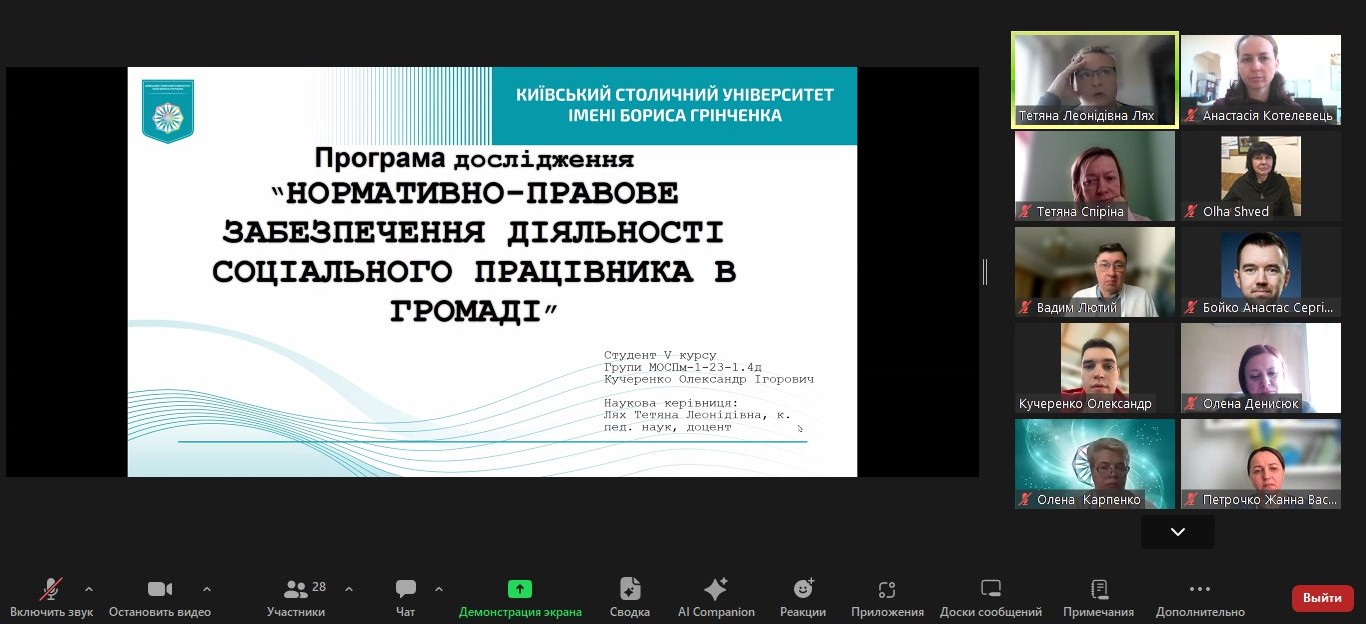Open the Чат (Chat) icon

point(405,589)
